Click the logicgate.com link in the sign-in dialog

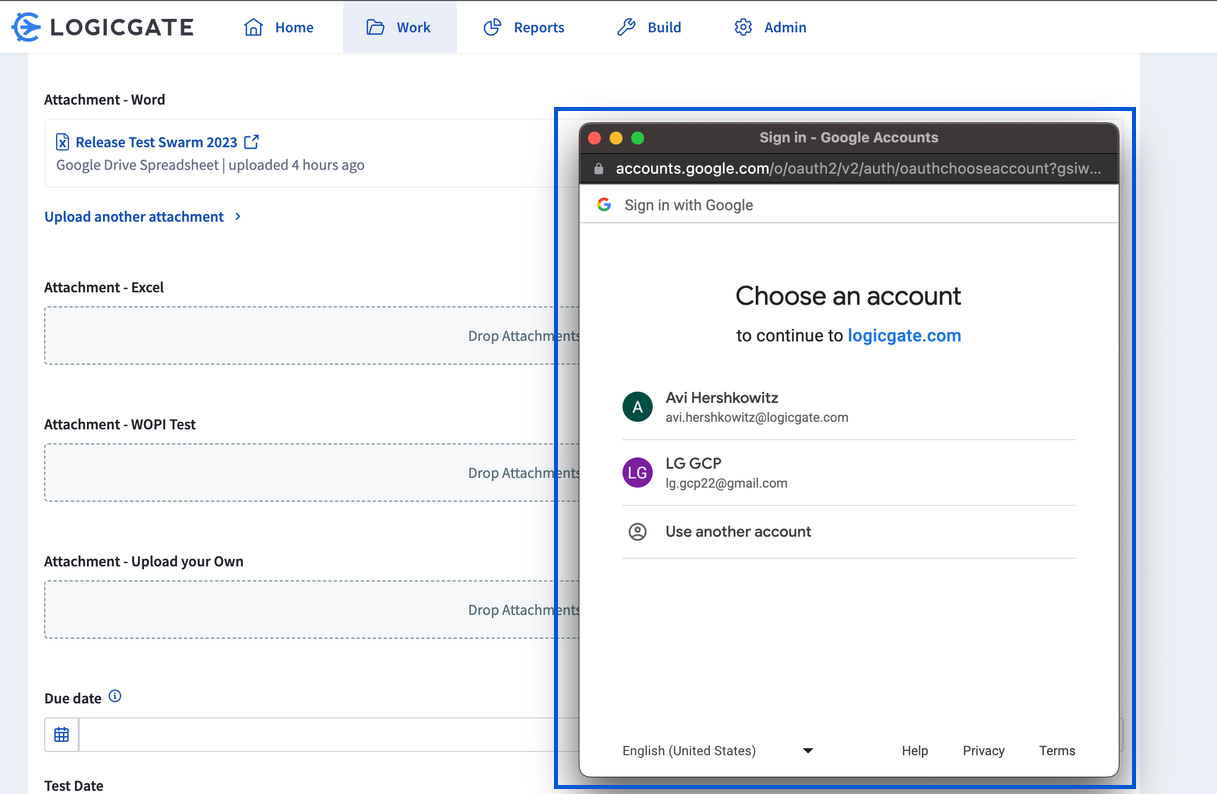click(904, 336)
